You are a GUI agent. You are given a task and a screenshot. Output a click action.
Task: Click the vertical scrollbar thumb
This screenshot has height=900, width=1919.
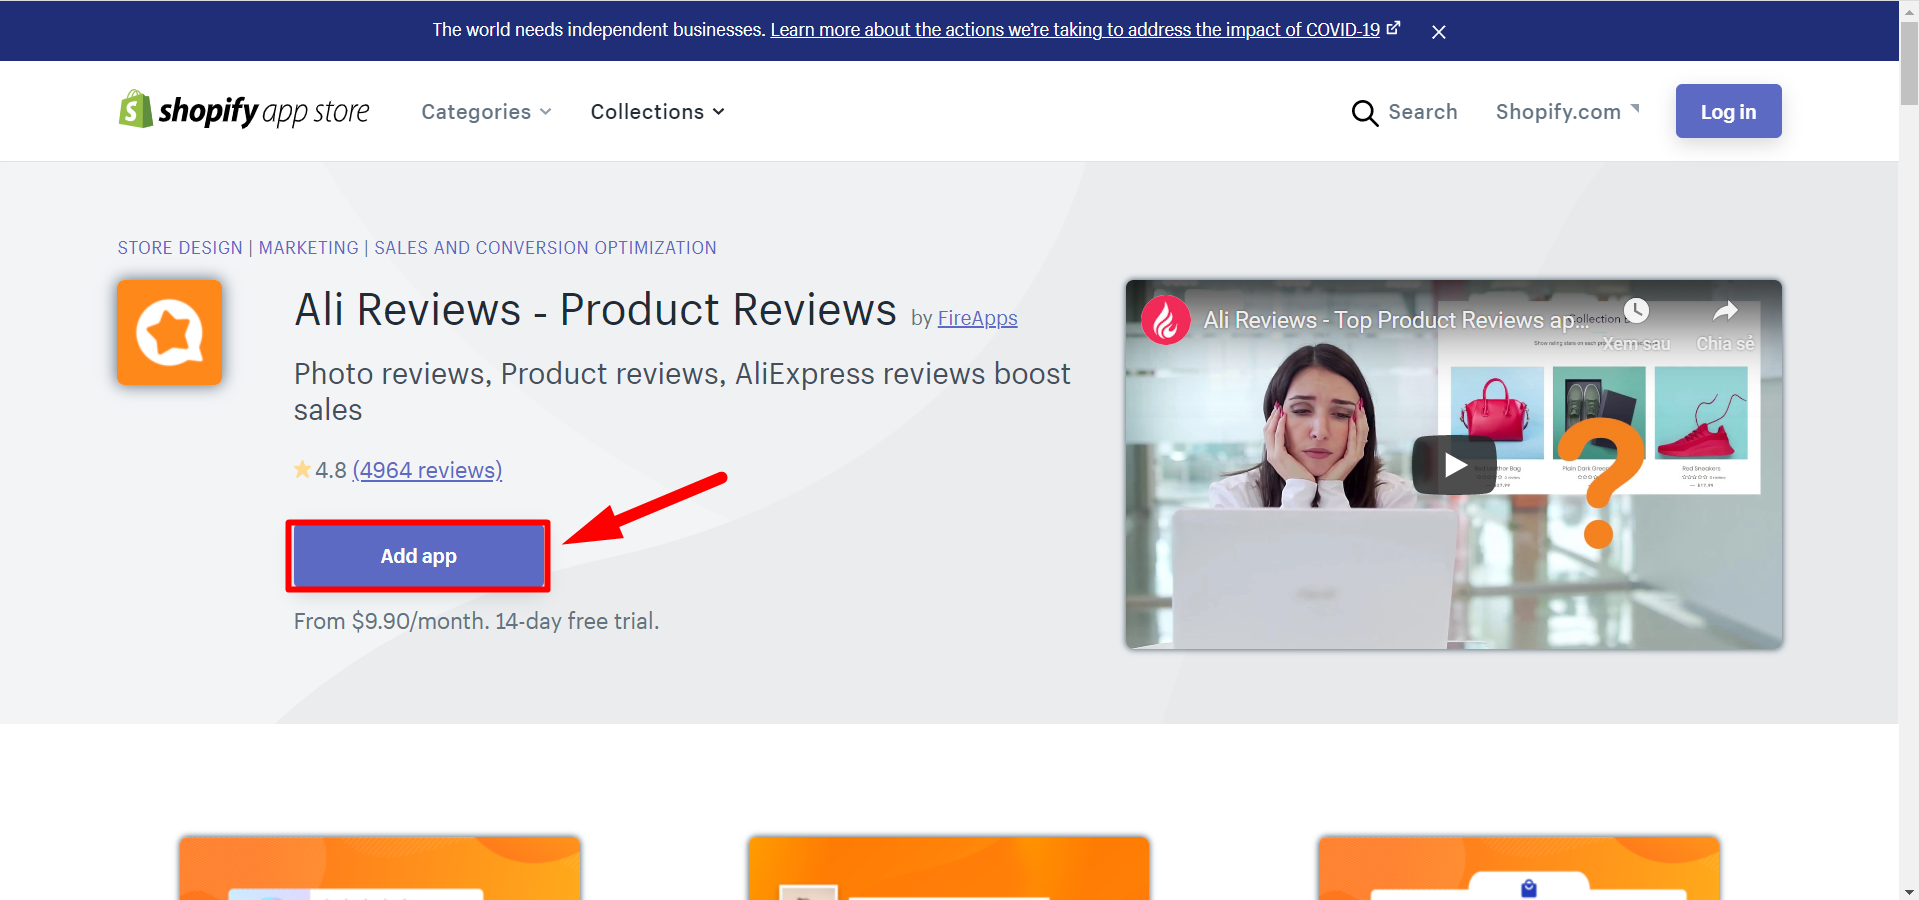[x=1909, y=62]
